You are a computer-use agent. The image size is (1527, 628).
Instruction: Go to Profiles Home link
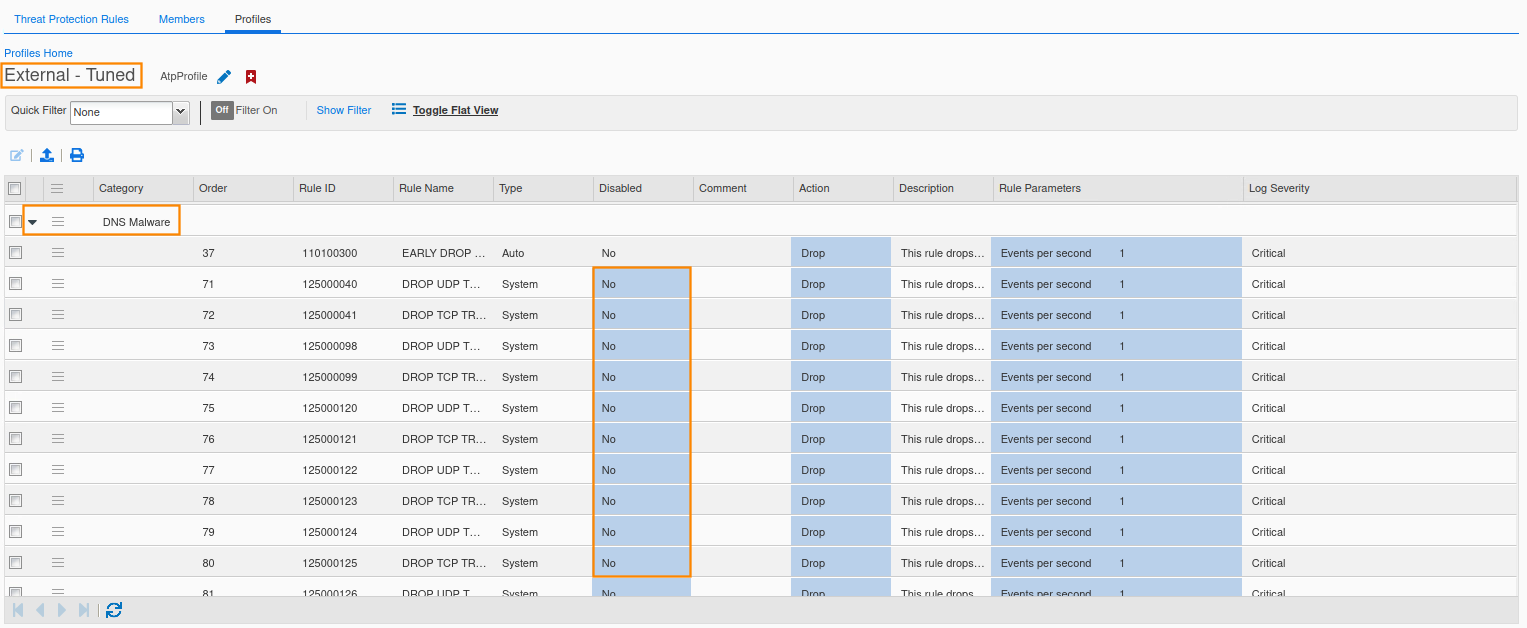38,53
